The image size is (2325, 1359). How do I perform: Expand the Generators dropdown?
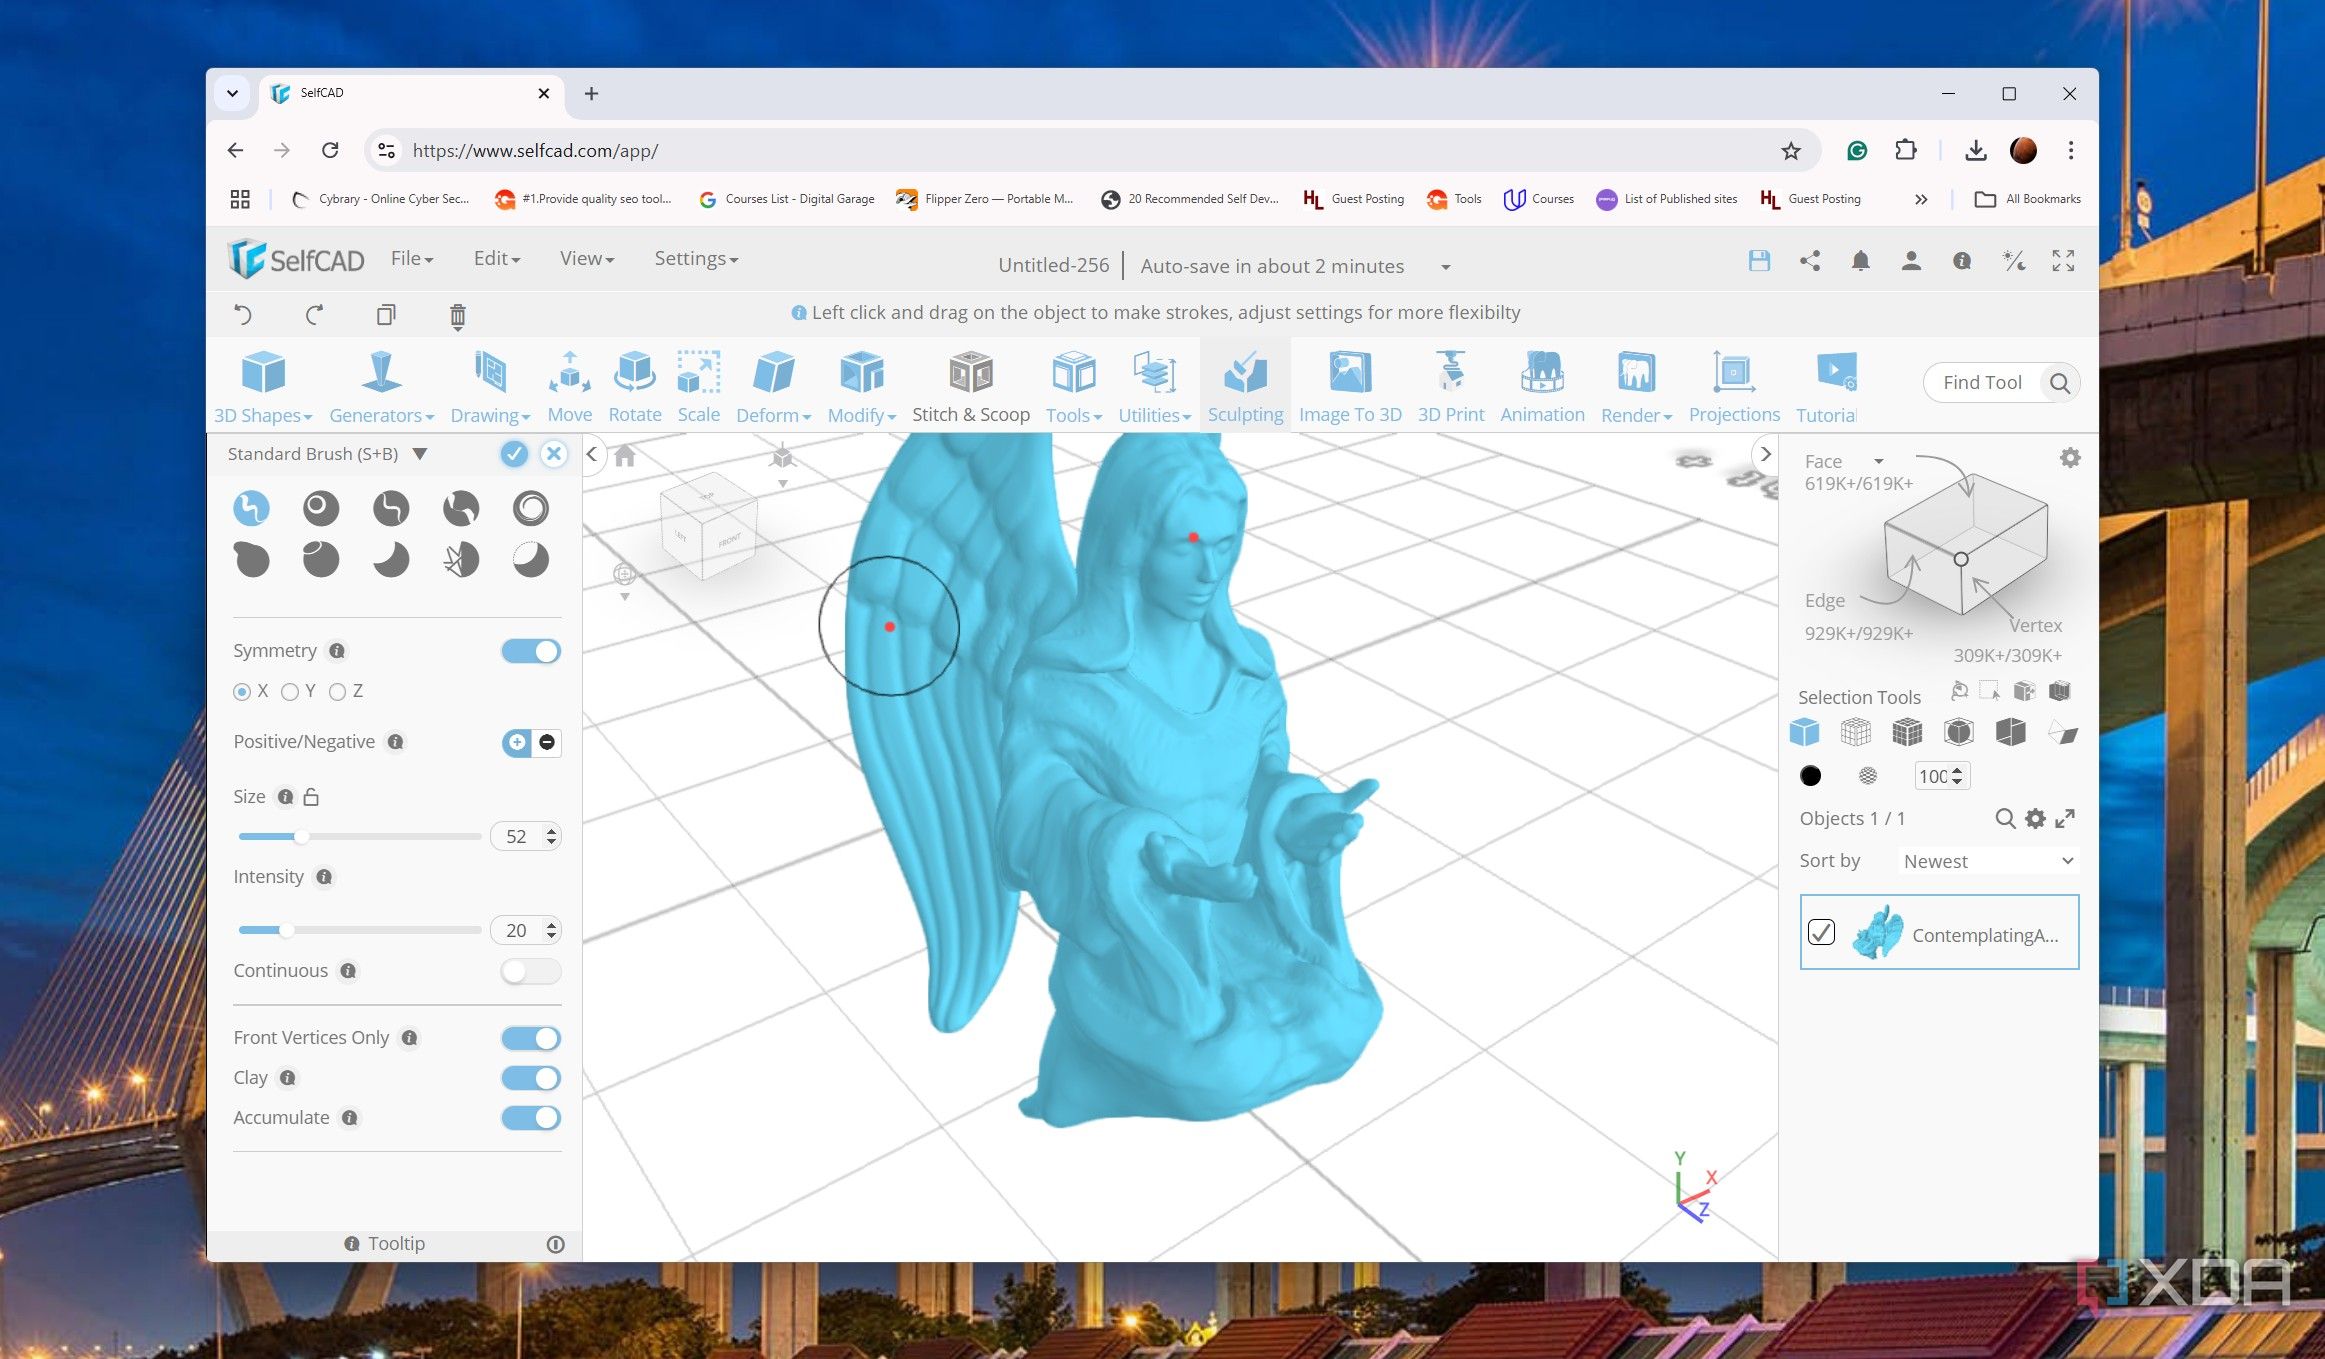381,387
